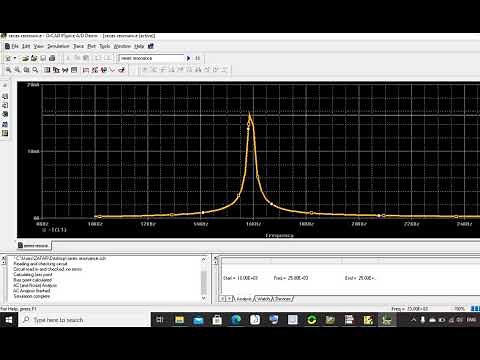The width and height of the screenshot is (480, 360).
Task: Click the Run simulation play button
Action: (x=189, y=58)
